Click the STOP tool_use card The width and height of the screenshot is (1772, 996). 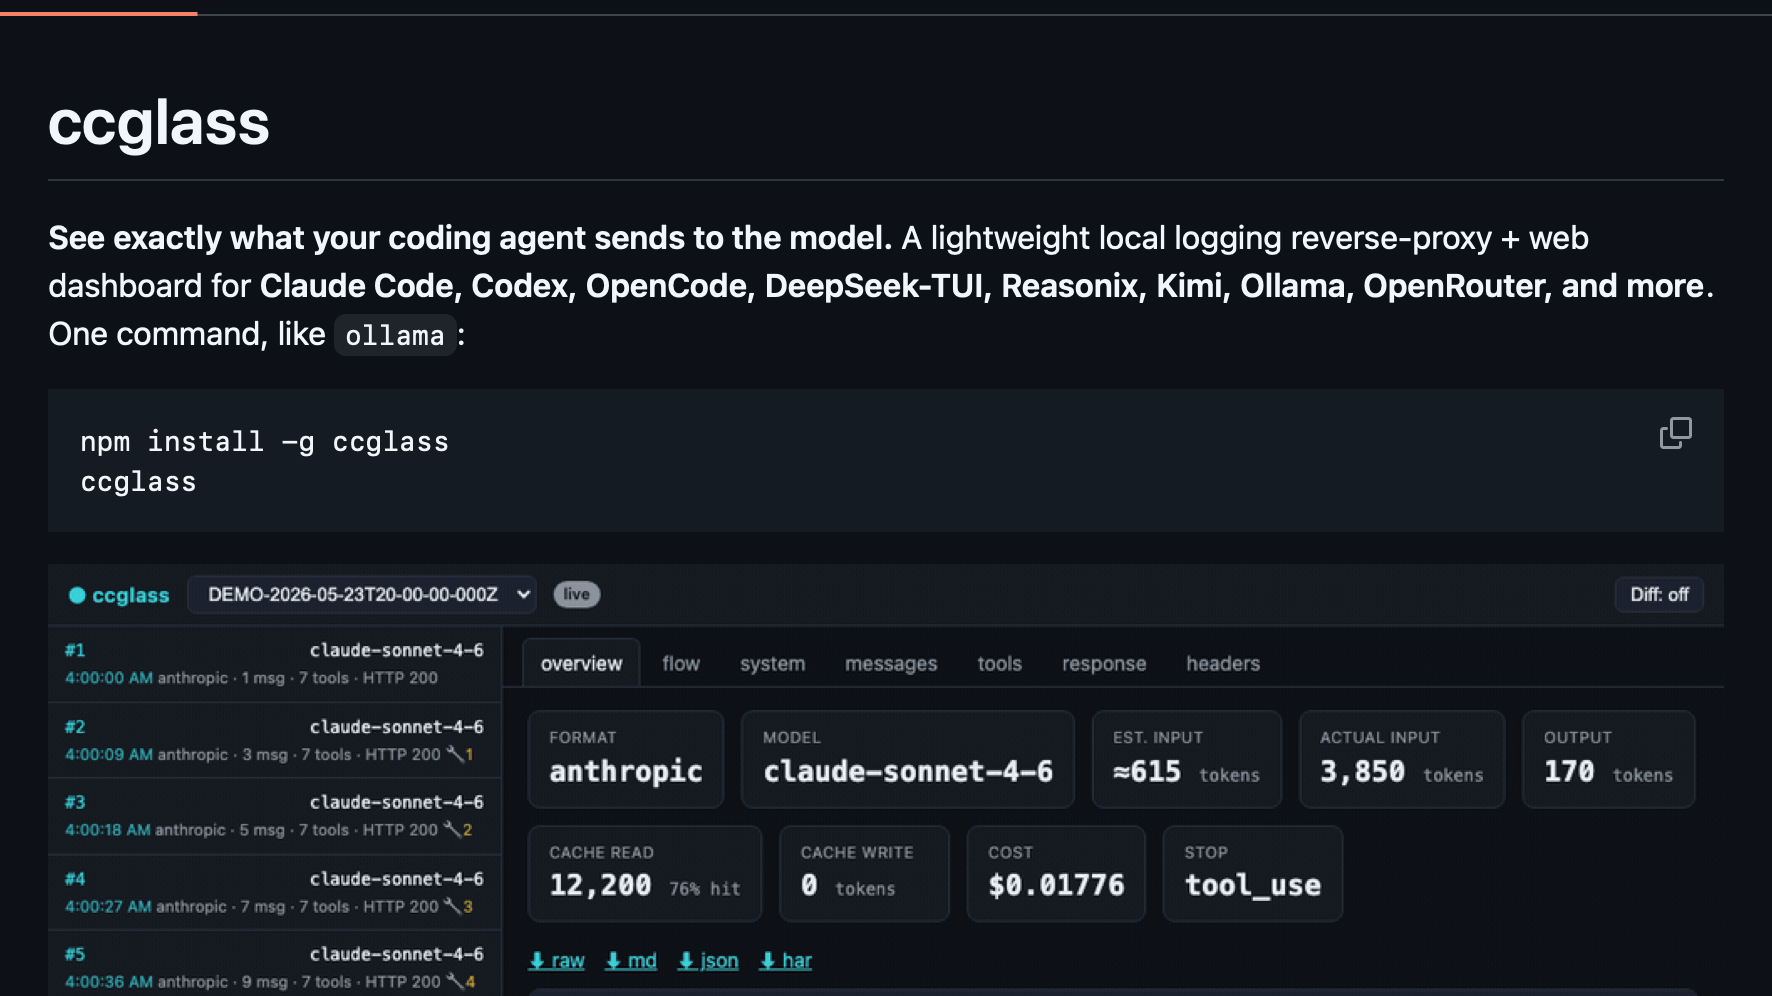pyautogui.click(x=1253, y=874)
